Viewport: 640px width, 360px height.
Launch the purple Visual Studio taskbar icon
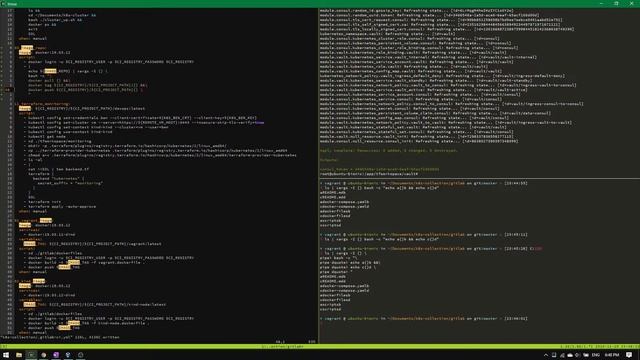click(x=56, y=355)
